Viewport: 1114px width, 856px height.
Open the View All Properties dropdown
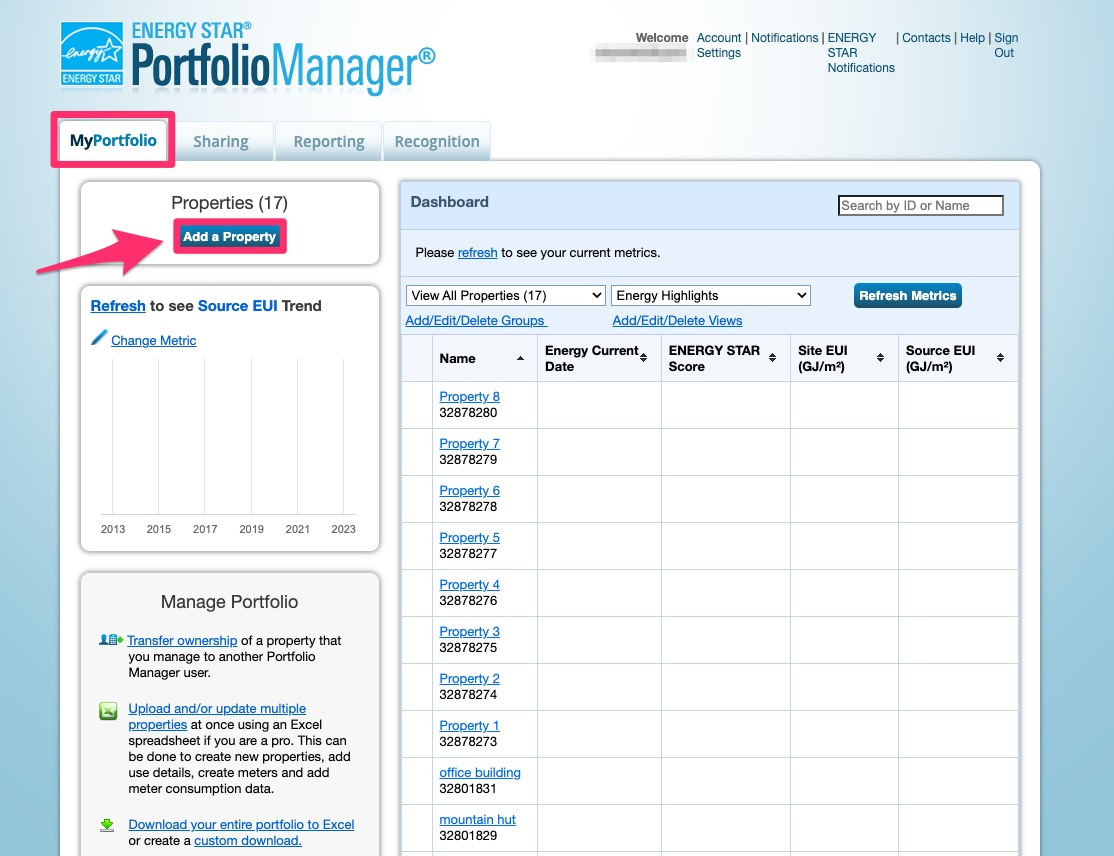[506, 295]
